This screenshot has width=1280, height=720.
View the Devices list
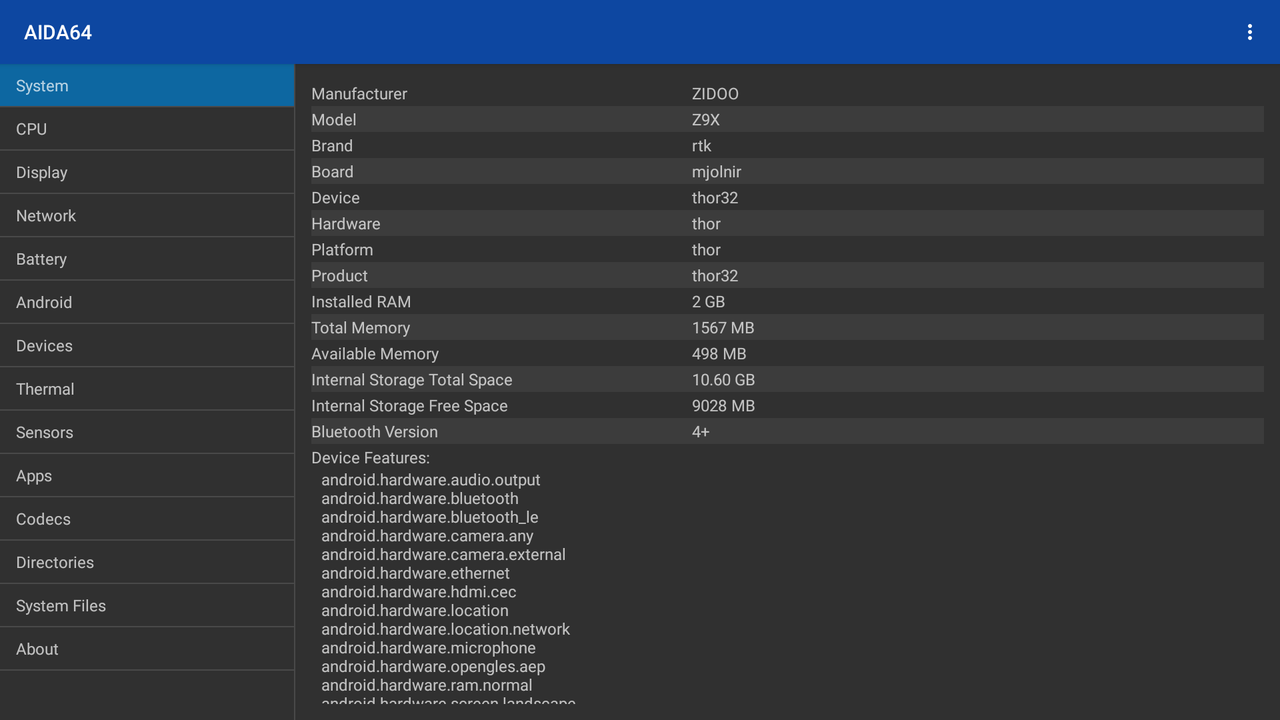[x=147, y=346]
